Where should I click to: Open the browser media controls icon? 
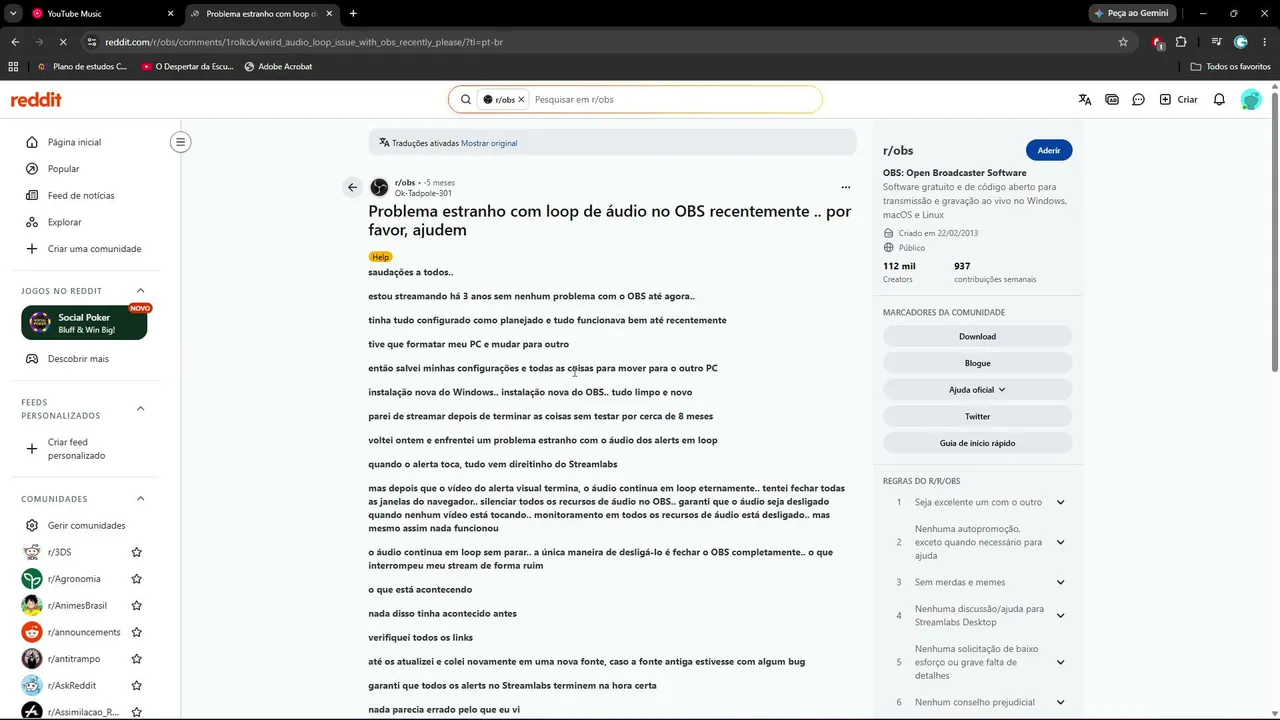pyautogui.click(x=1216, y=42)
